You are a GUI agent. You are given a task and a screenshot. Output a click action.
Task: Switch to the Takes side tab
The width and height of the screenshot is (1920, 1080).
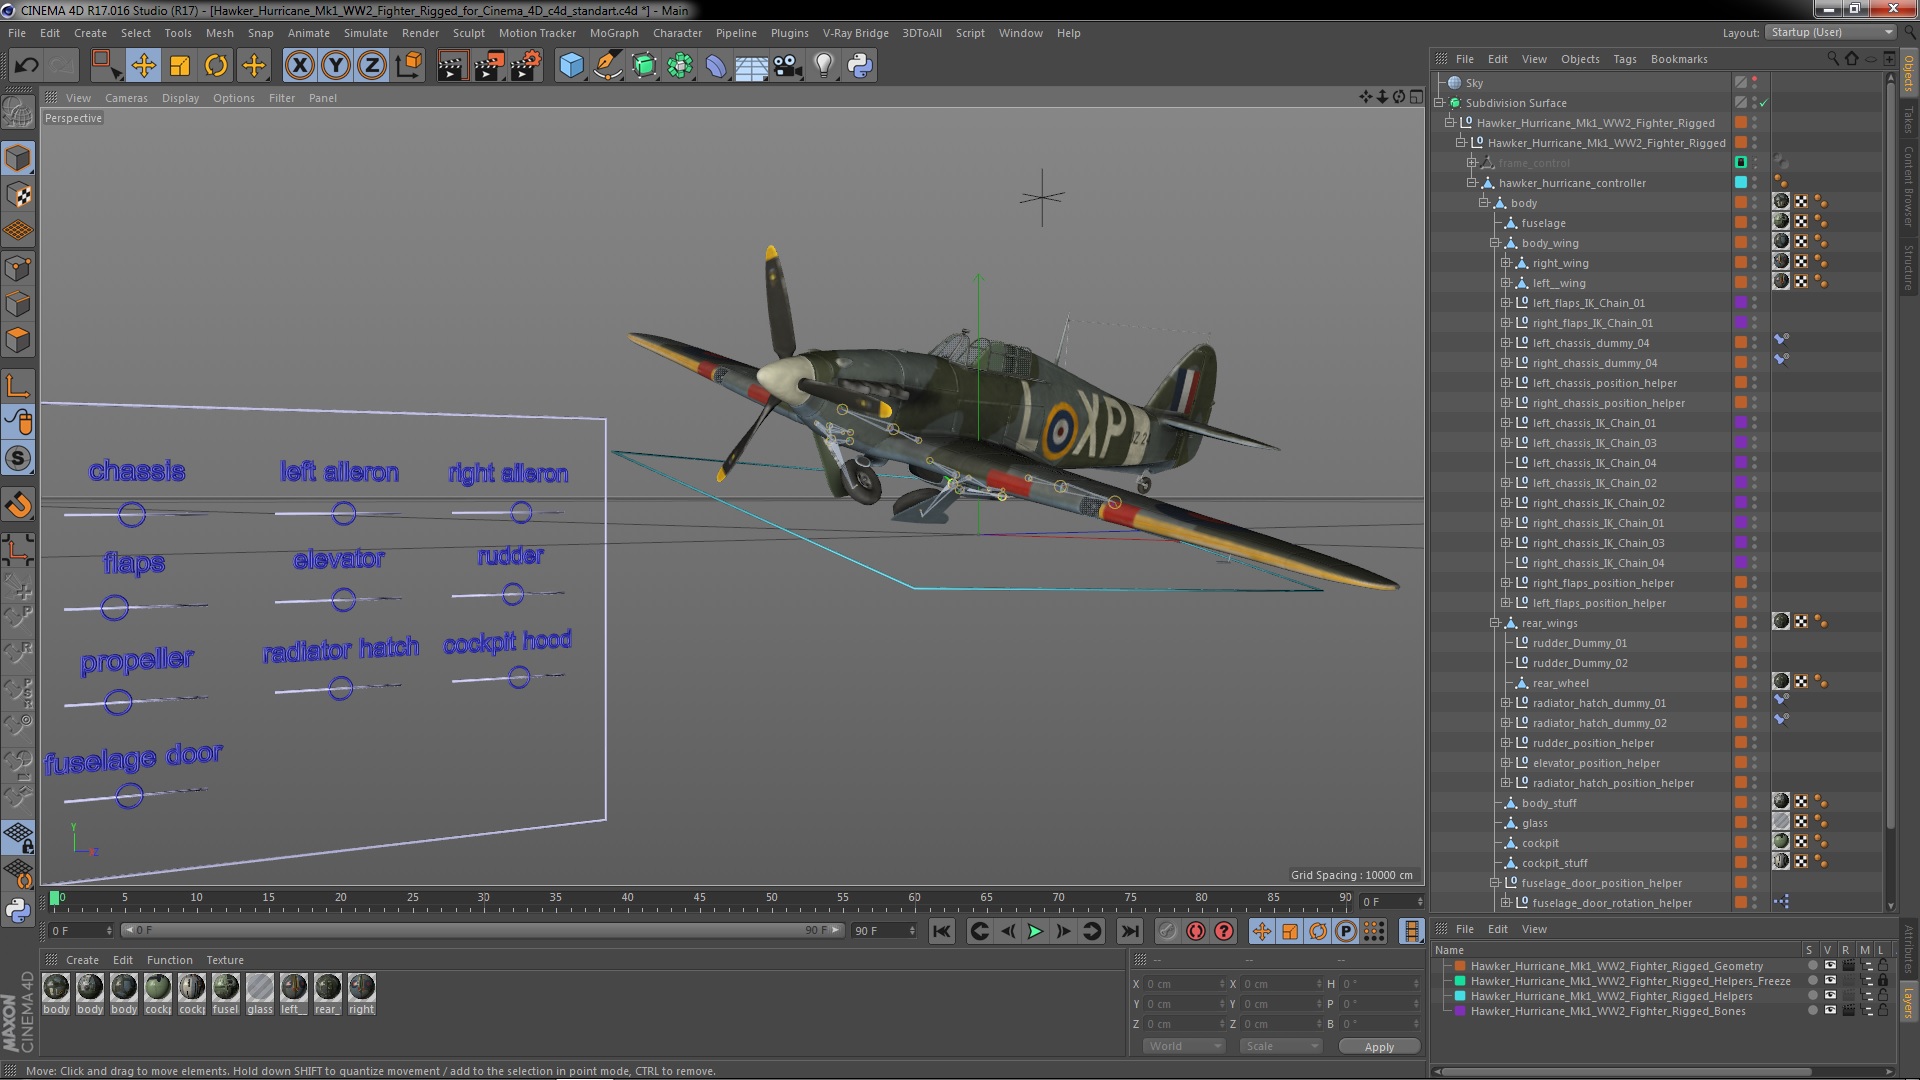1908,120
